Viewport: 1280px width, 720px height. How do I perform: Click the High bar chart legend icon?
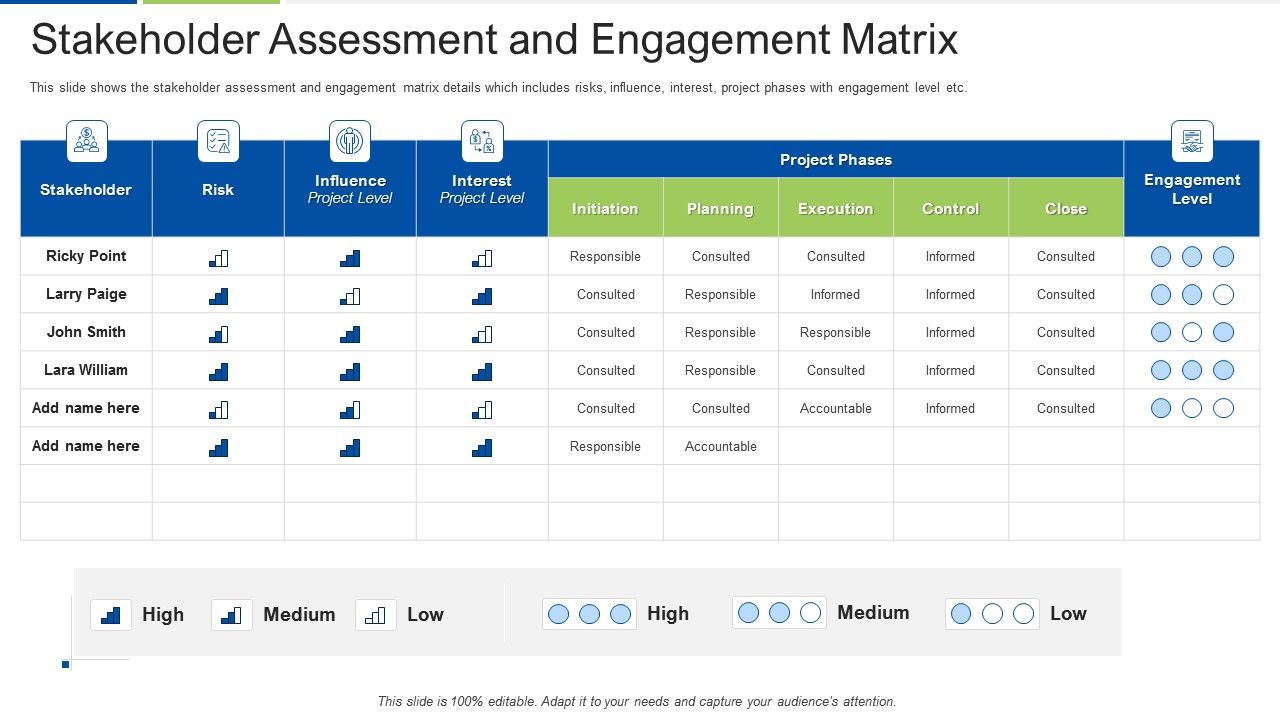click(111, 615)
